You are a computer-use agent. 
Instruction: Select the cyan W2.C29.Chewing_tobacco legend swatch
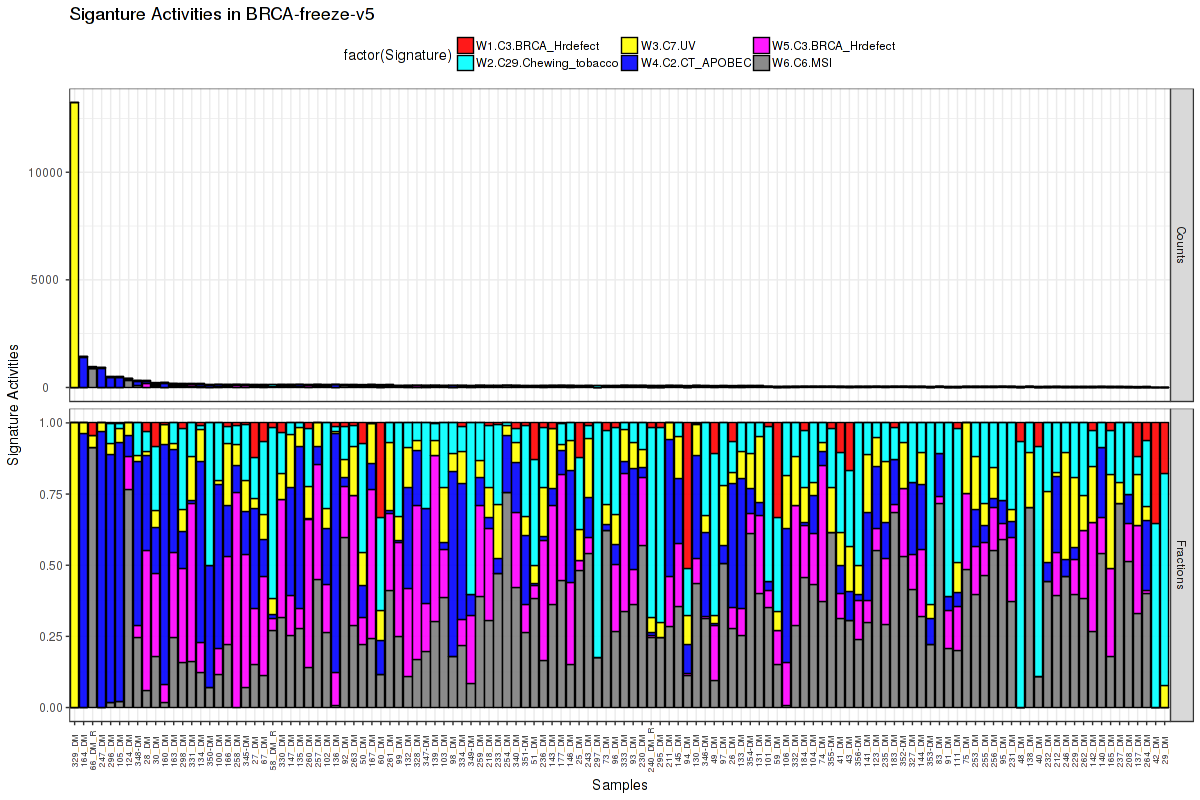466,63
